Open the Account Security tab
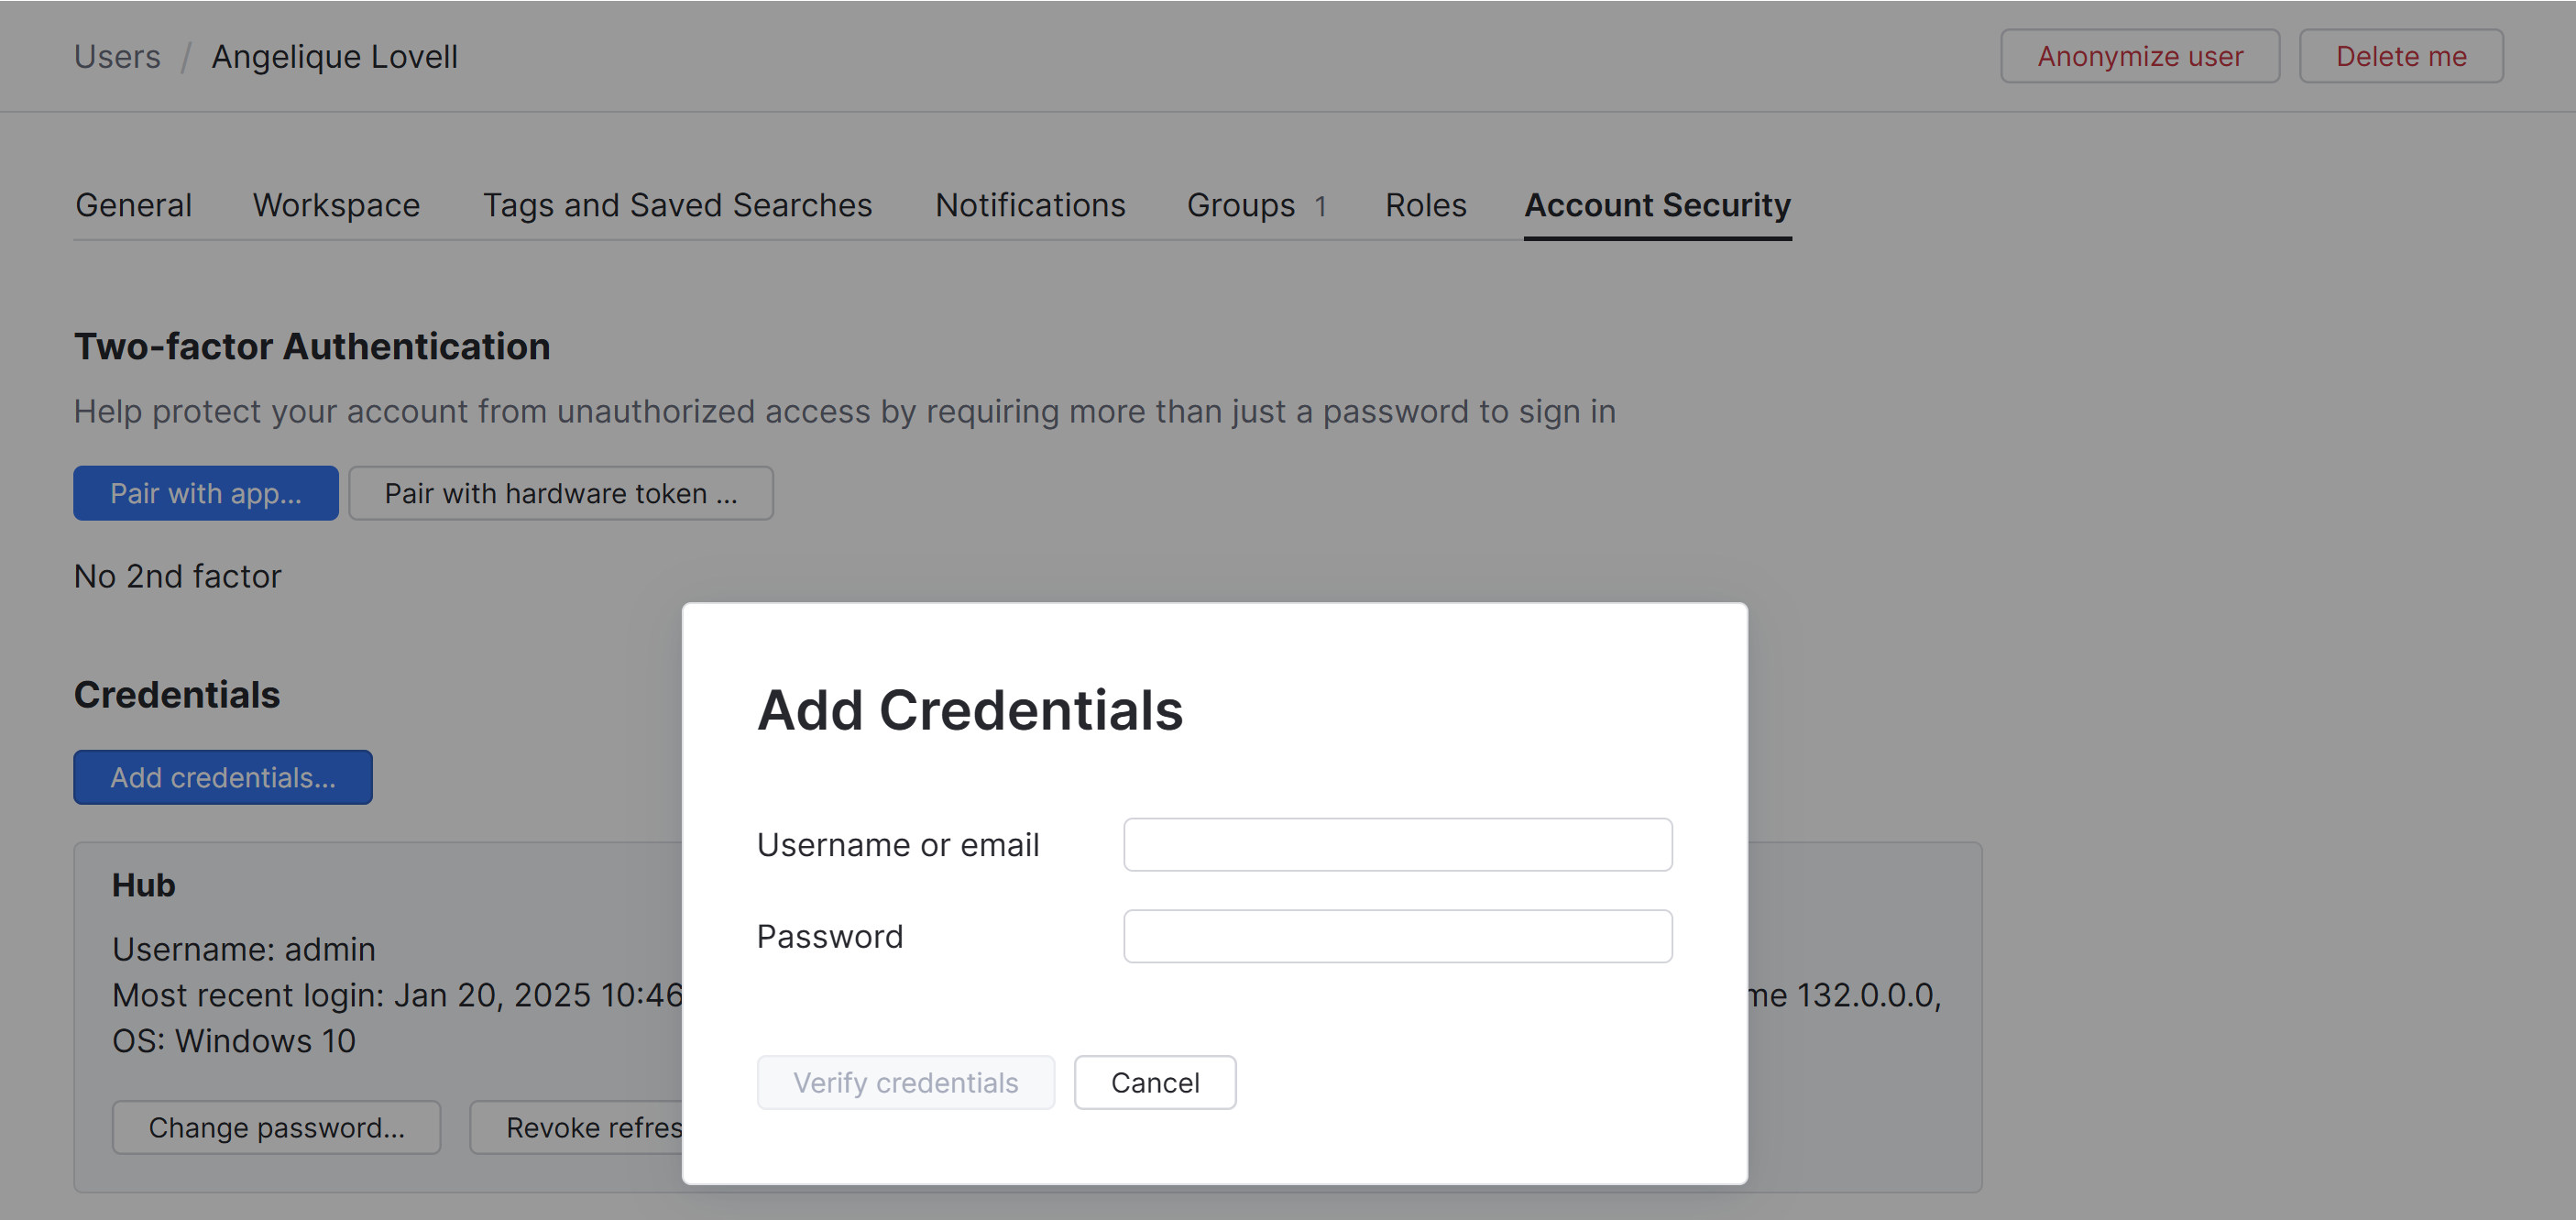The height and width of the screenshot is (1220, 2576). pos(1657,205)
